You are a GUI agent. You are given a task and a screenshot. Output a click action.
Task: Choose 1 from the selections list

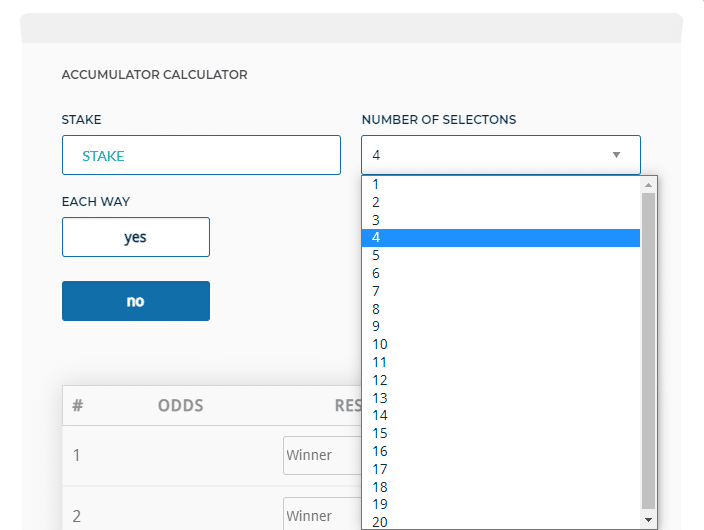pyautogui.click(x=501, y=184)
